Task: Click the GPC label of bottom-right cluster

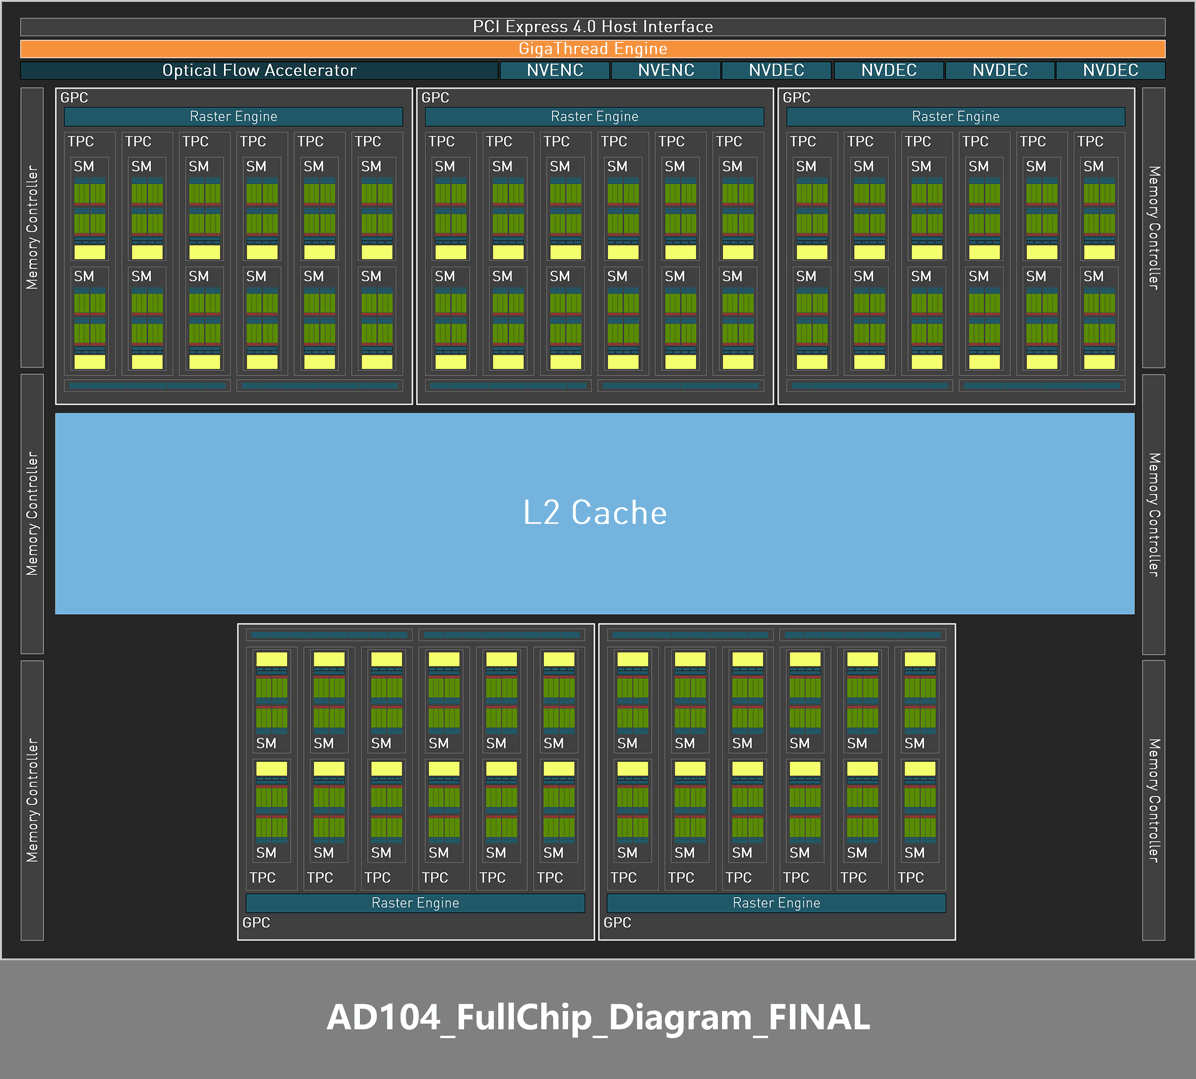Action: pos(617,923)
